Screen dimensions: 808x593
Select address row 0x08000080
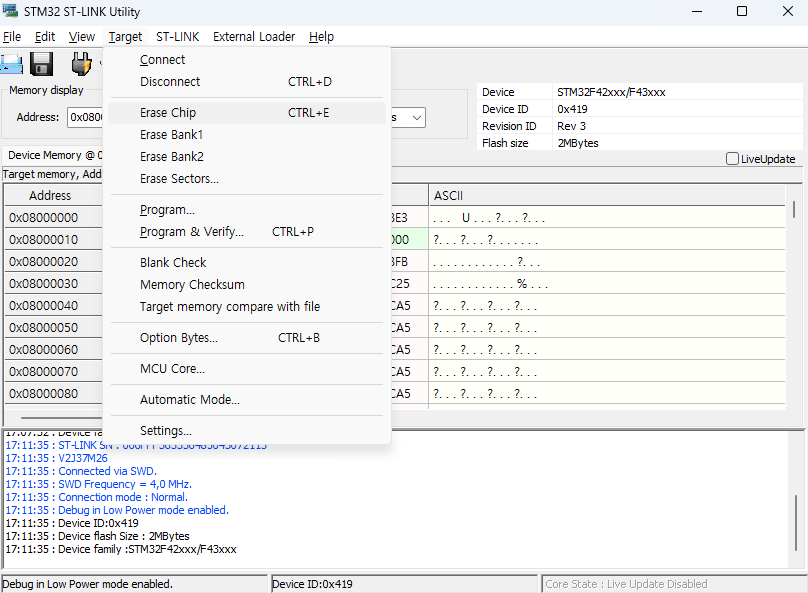click(x=44, y=394)
